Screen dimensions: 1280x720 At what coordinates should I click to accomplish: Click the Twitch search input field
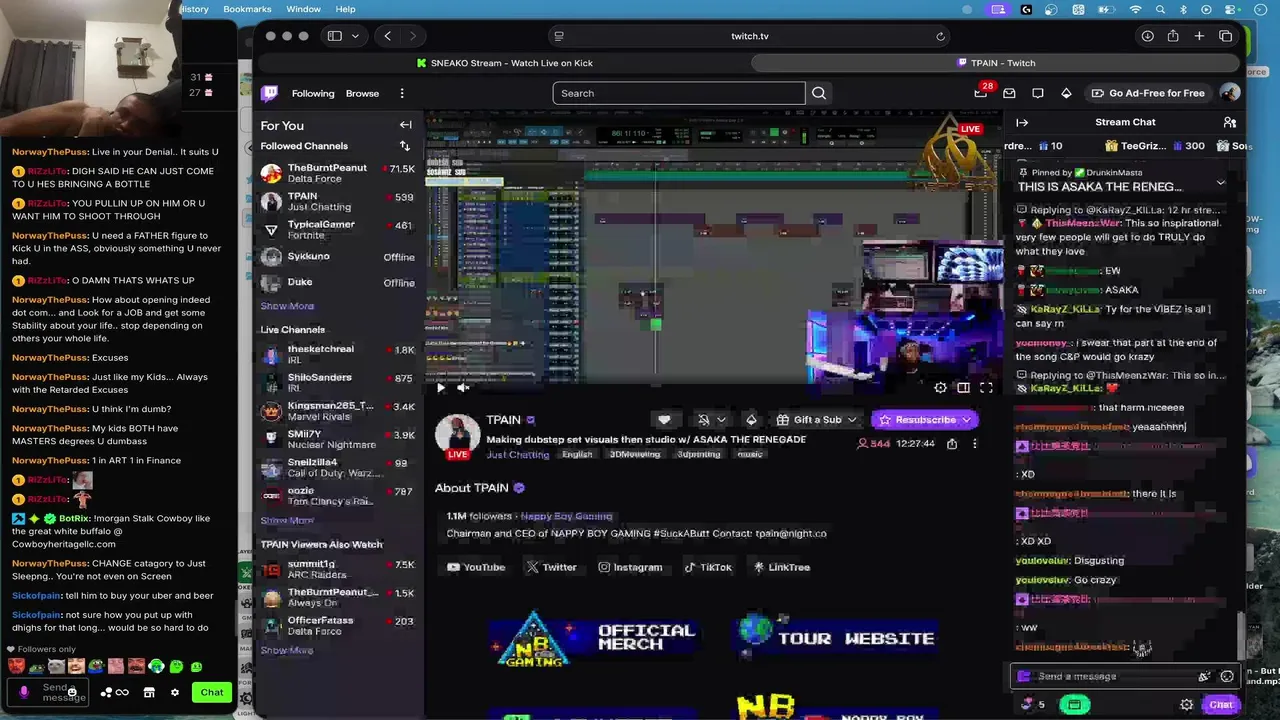(x=679, y=93)
